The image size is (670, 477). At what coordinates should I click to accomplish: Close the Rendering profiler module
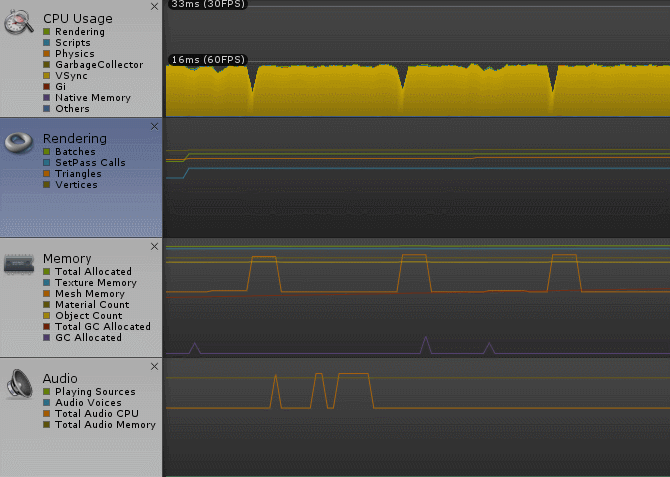pyautogui.click(x=154, y=127)
